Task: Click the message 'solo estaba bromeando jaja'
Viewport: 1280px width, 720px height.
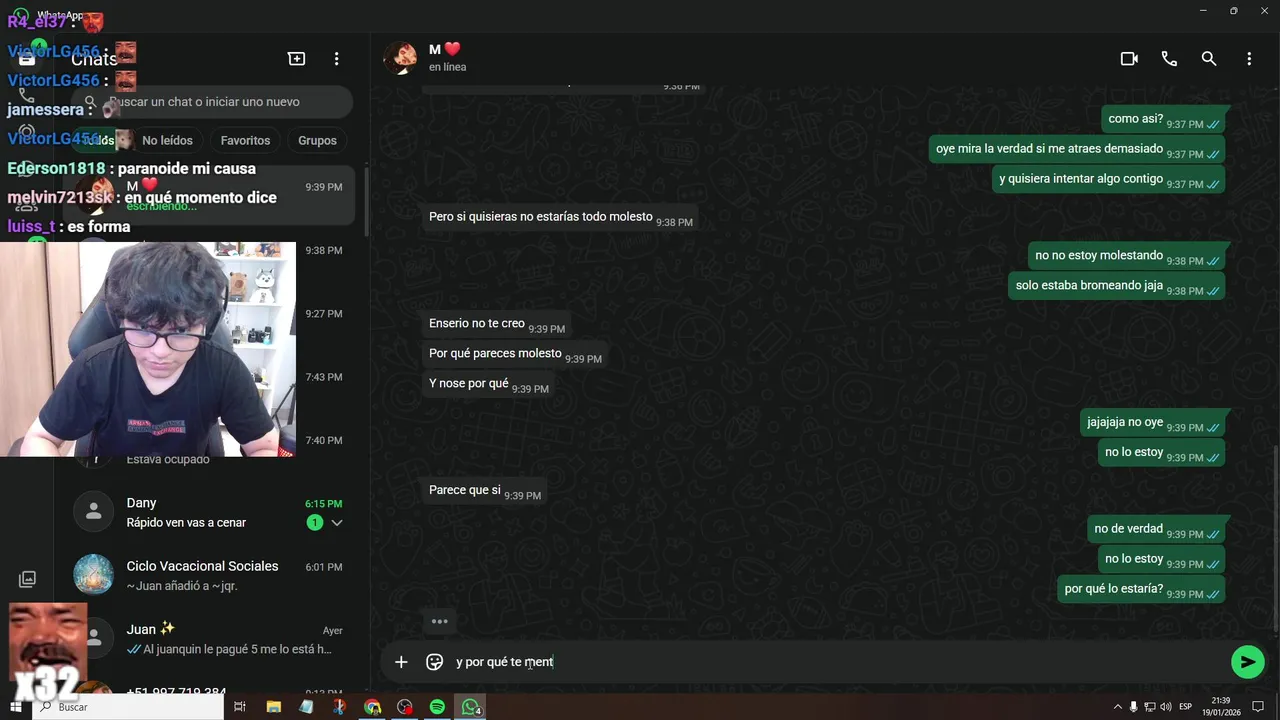Action: coord(1117,286)
